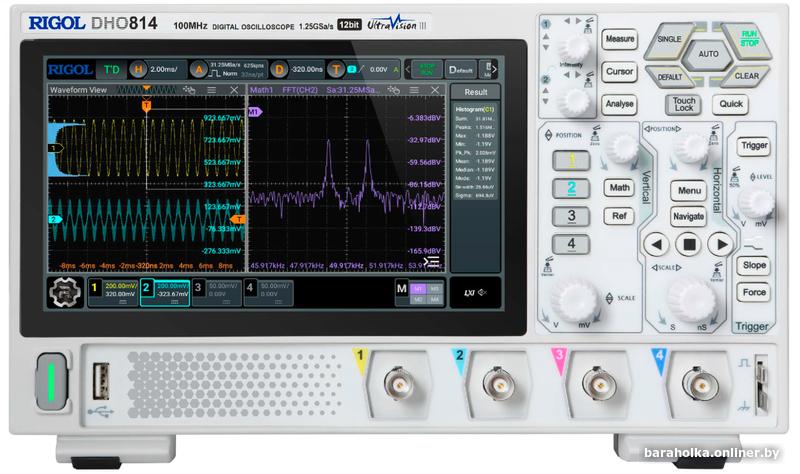Open the FFT peak list icon

(x=431, y=262)
